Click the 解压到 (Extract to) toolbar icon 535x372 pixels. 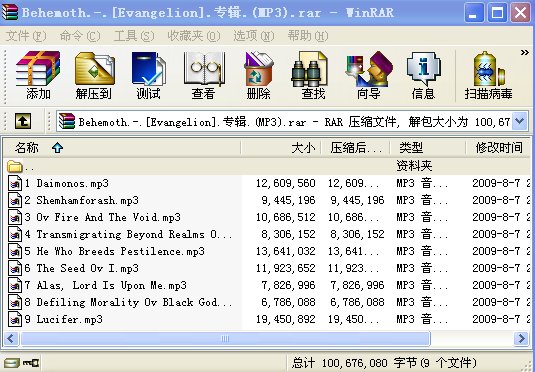click(95, 69)
